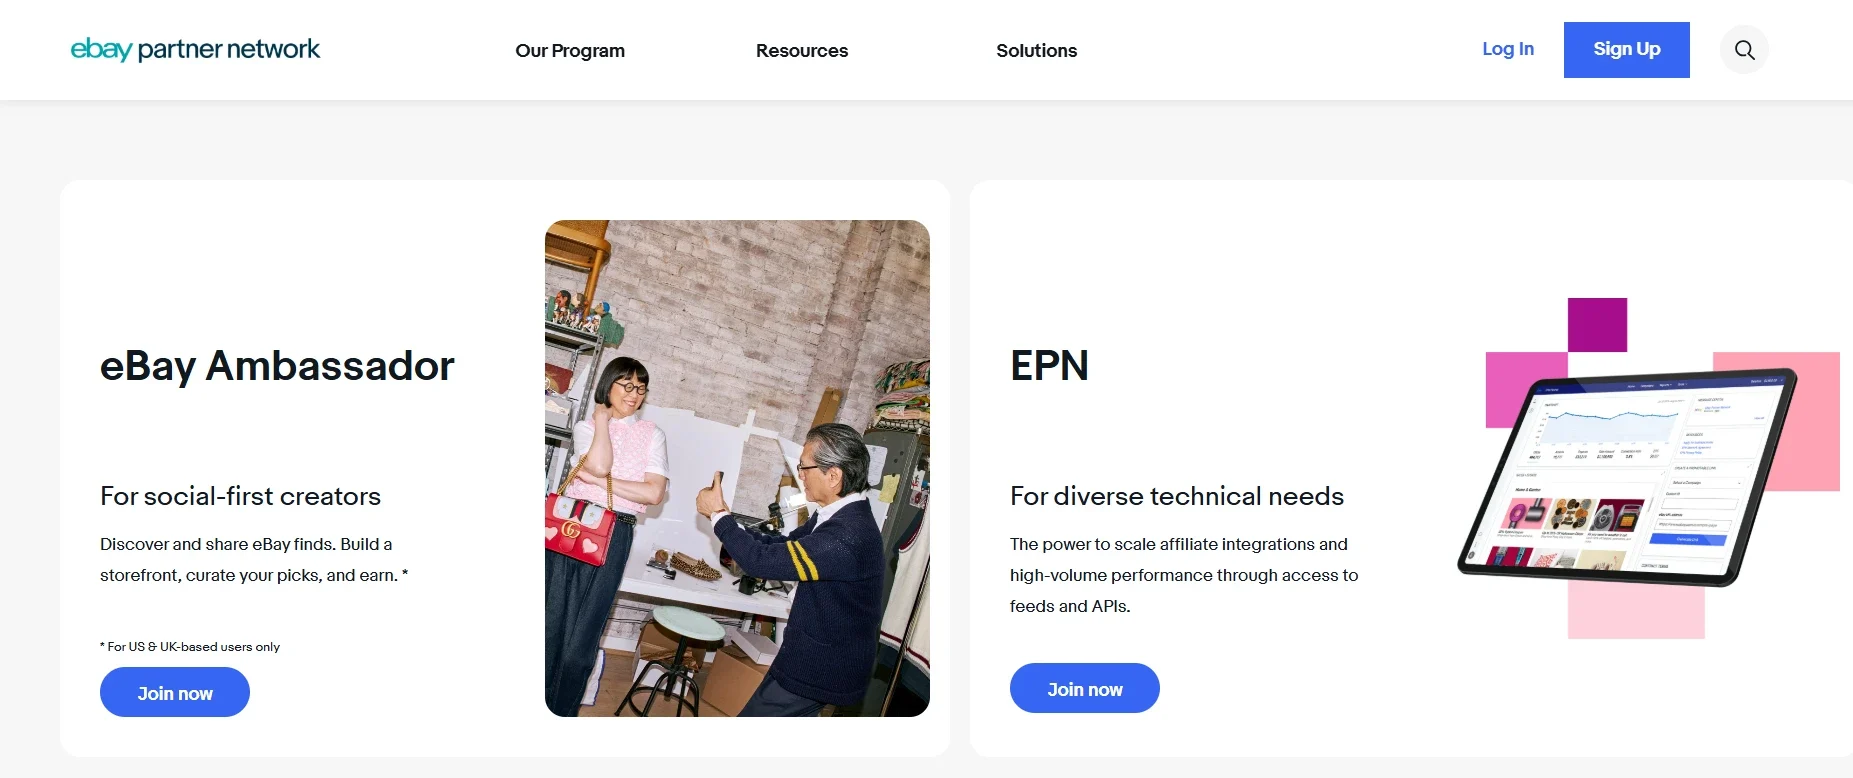Click the EPN tablet dashboard illustration
This screenshot has height=778, width=1853.
coord(1648,468)
